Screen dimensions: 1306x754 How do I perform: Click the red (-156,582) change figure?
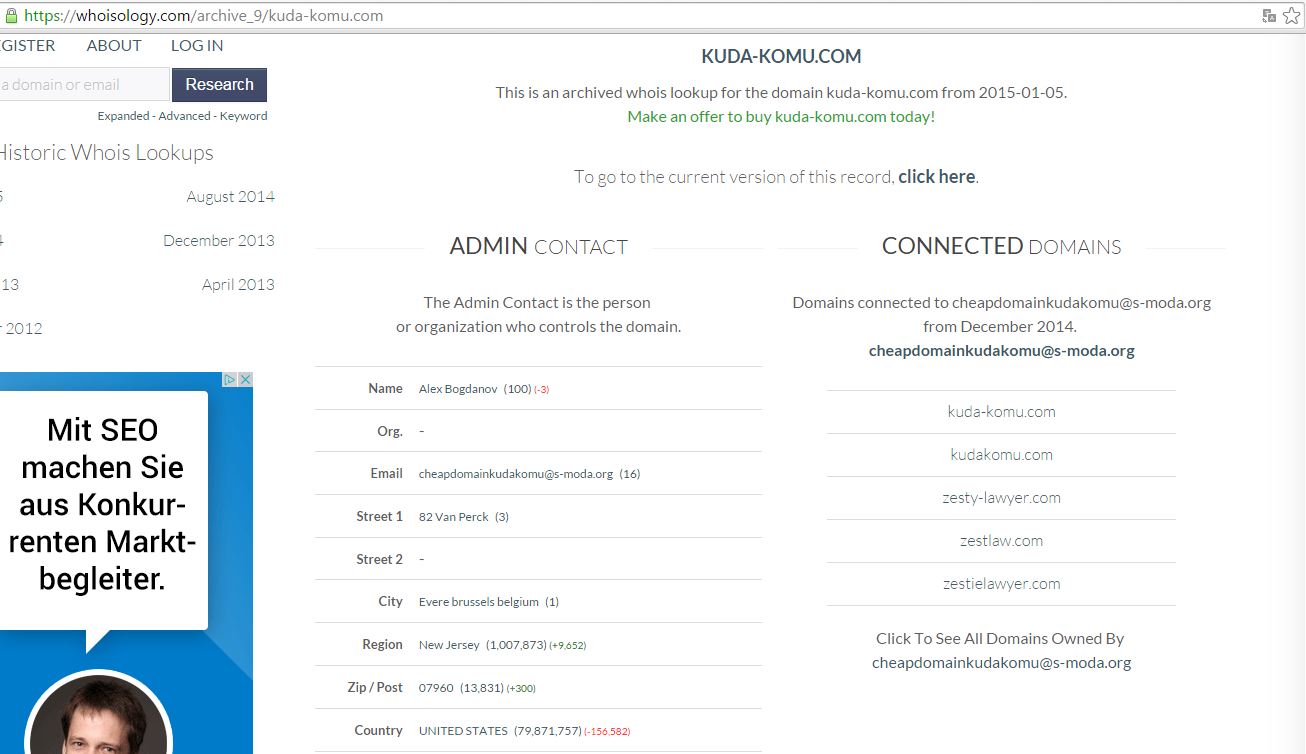607,732
